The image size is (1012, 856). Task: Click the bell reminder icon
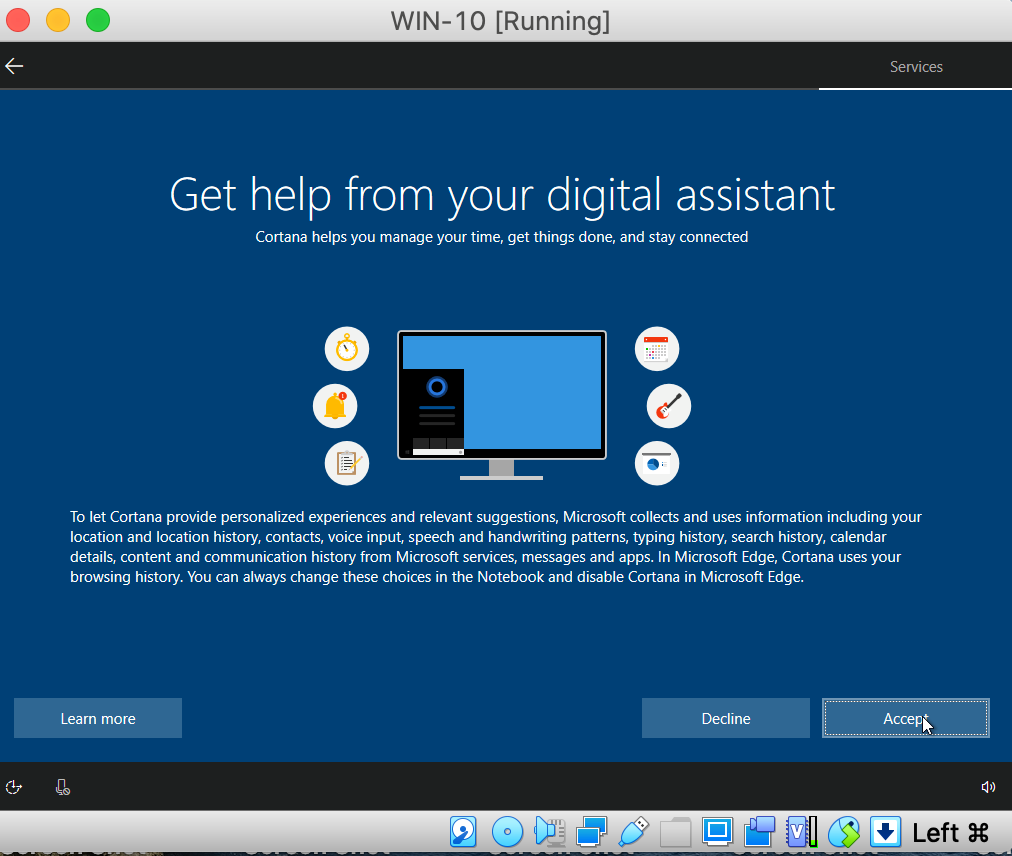(x=335, y=406)
